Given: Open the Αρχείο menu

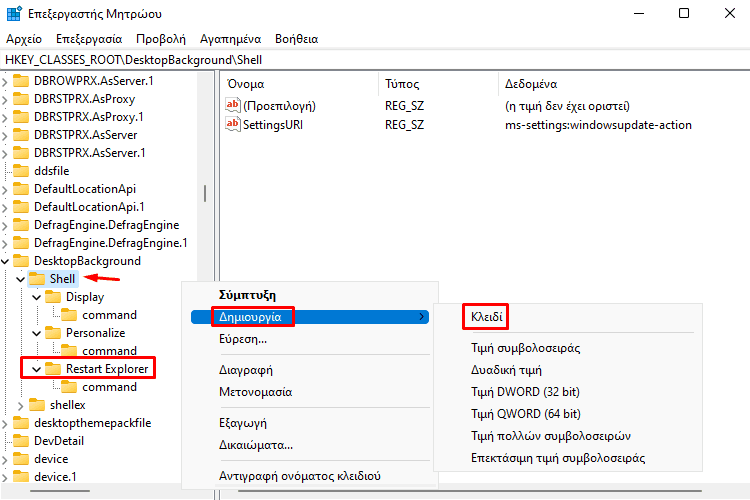Looking at the screenshot, I should click(24, 39).
